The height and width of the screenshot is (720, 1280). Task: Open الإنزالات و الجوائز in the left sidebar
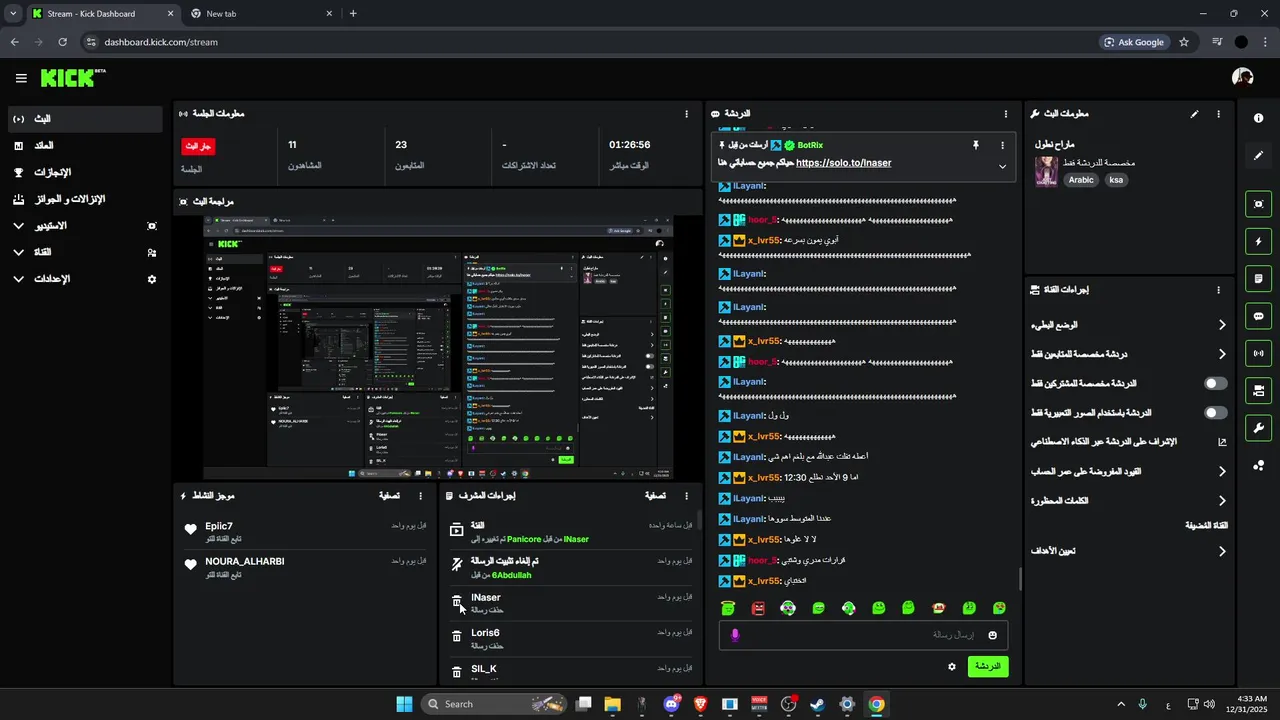coord(85,199)
